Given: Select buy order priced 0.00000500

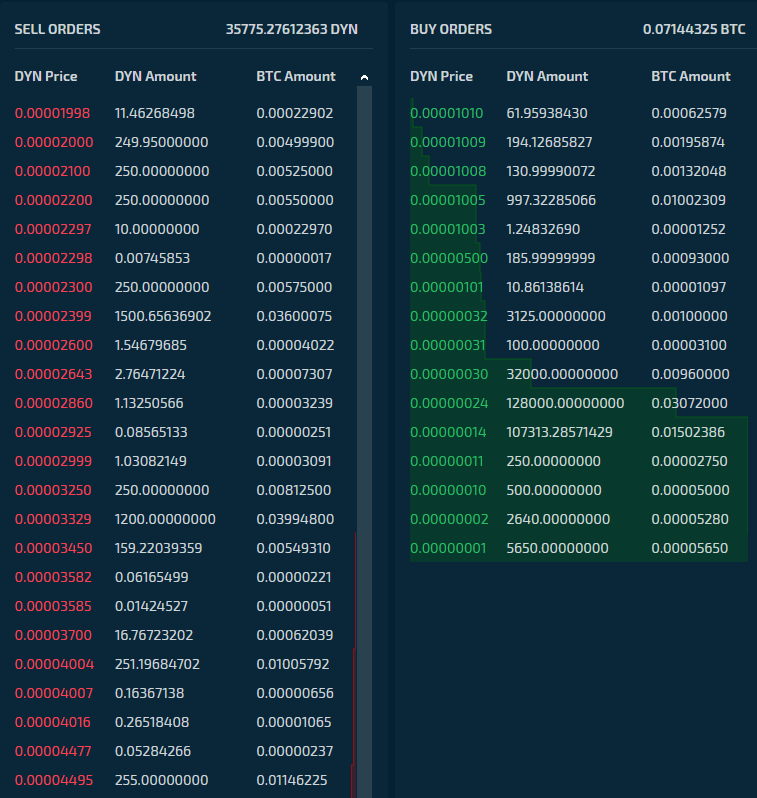Looking at the screenshot, I should click(x=579, y=258).
